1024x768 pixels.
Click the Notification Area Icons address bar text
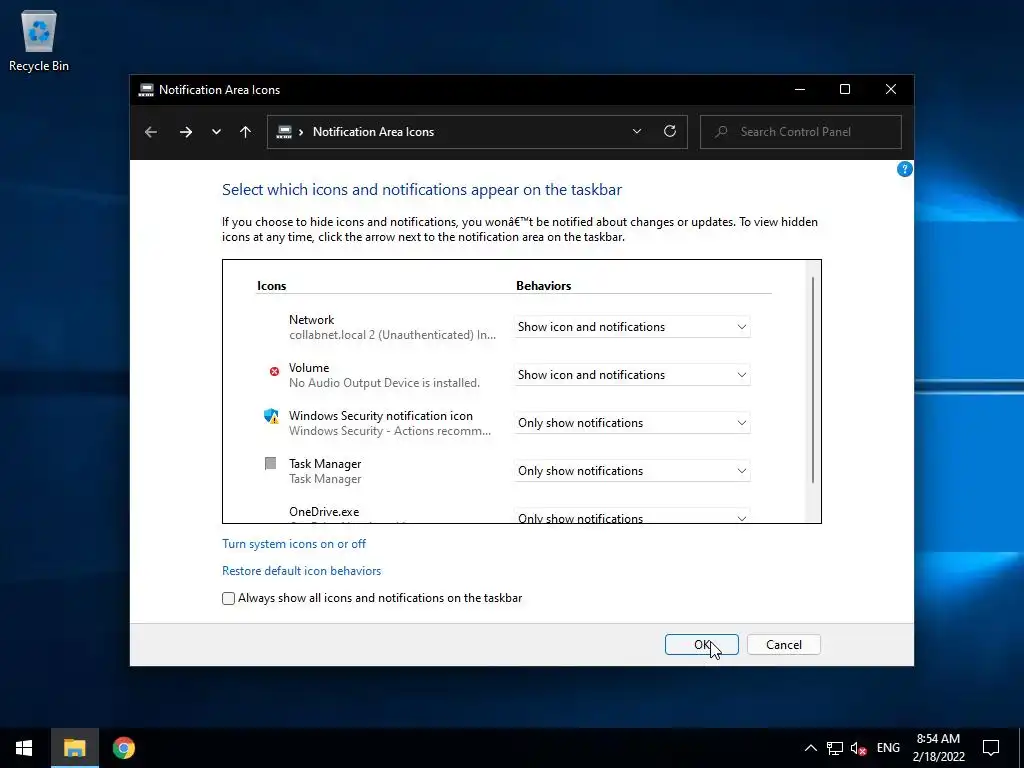coord(374,132)
